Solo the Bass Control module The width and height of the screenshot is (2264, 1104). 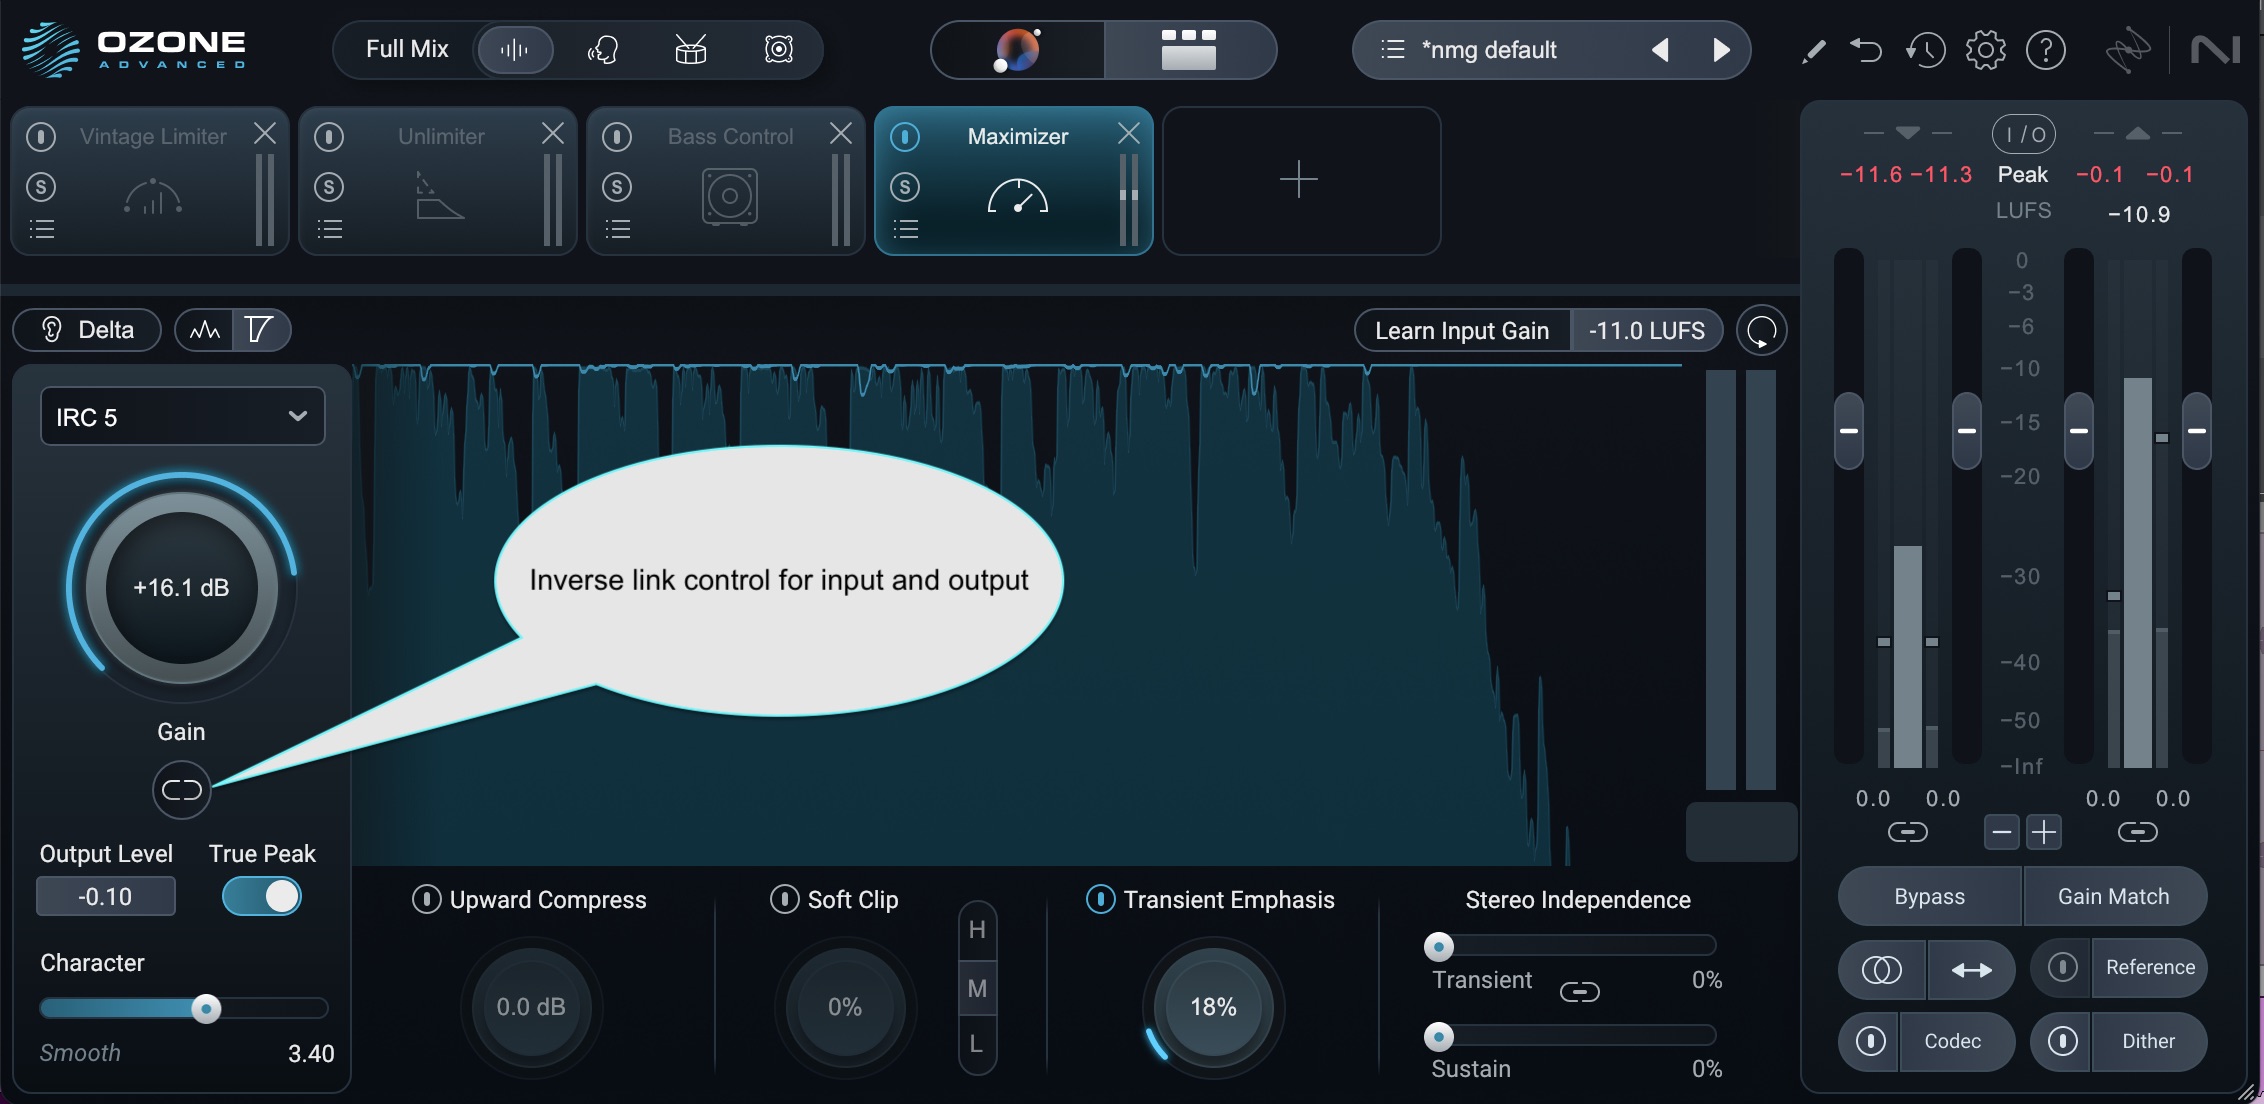click(x=617, y=187)
